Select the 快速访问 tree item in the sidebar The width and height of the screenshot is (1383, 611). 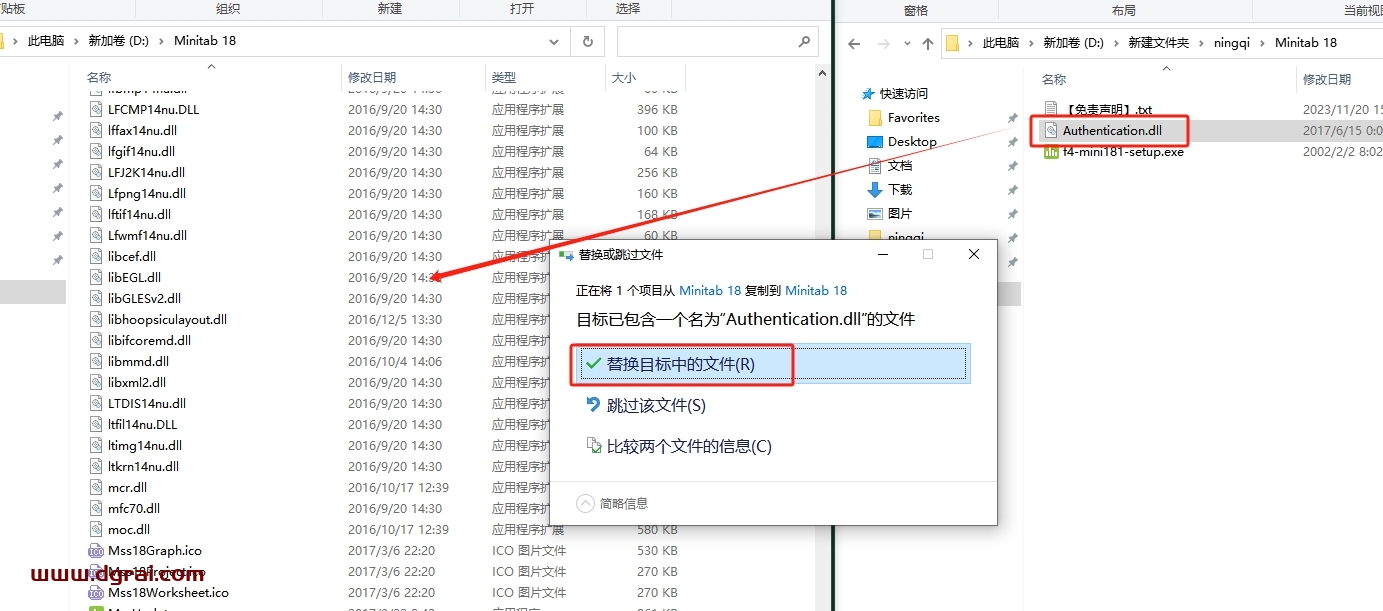coord(904,93)
